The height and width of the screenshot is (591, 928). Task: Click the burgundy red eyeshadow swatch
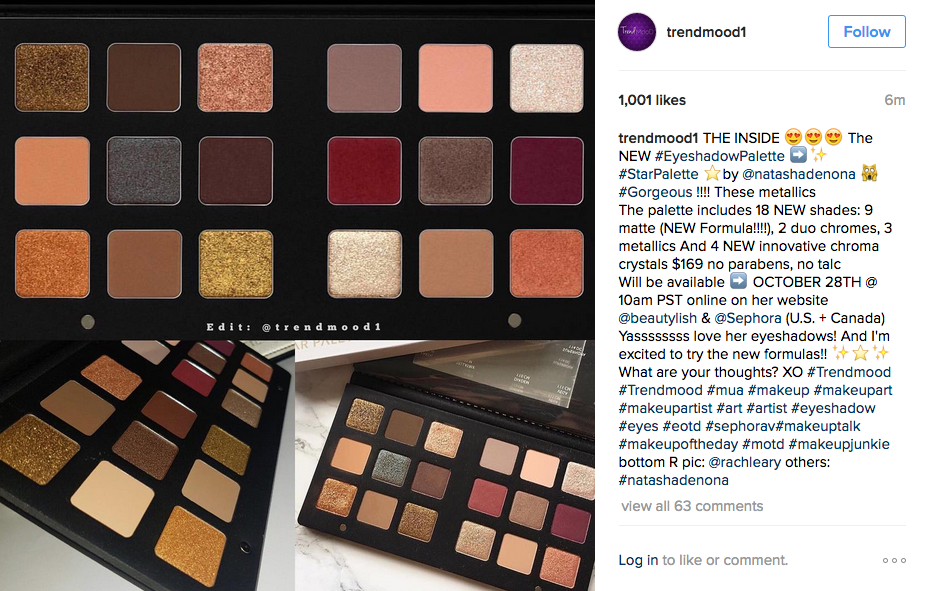click(x=364, y=171)
